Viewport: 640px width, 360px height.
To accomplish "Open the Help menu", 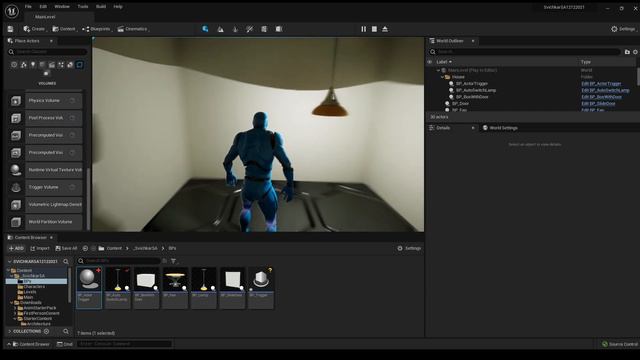I will [x=118, y=7].
